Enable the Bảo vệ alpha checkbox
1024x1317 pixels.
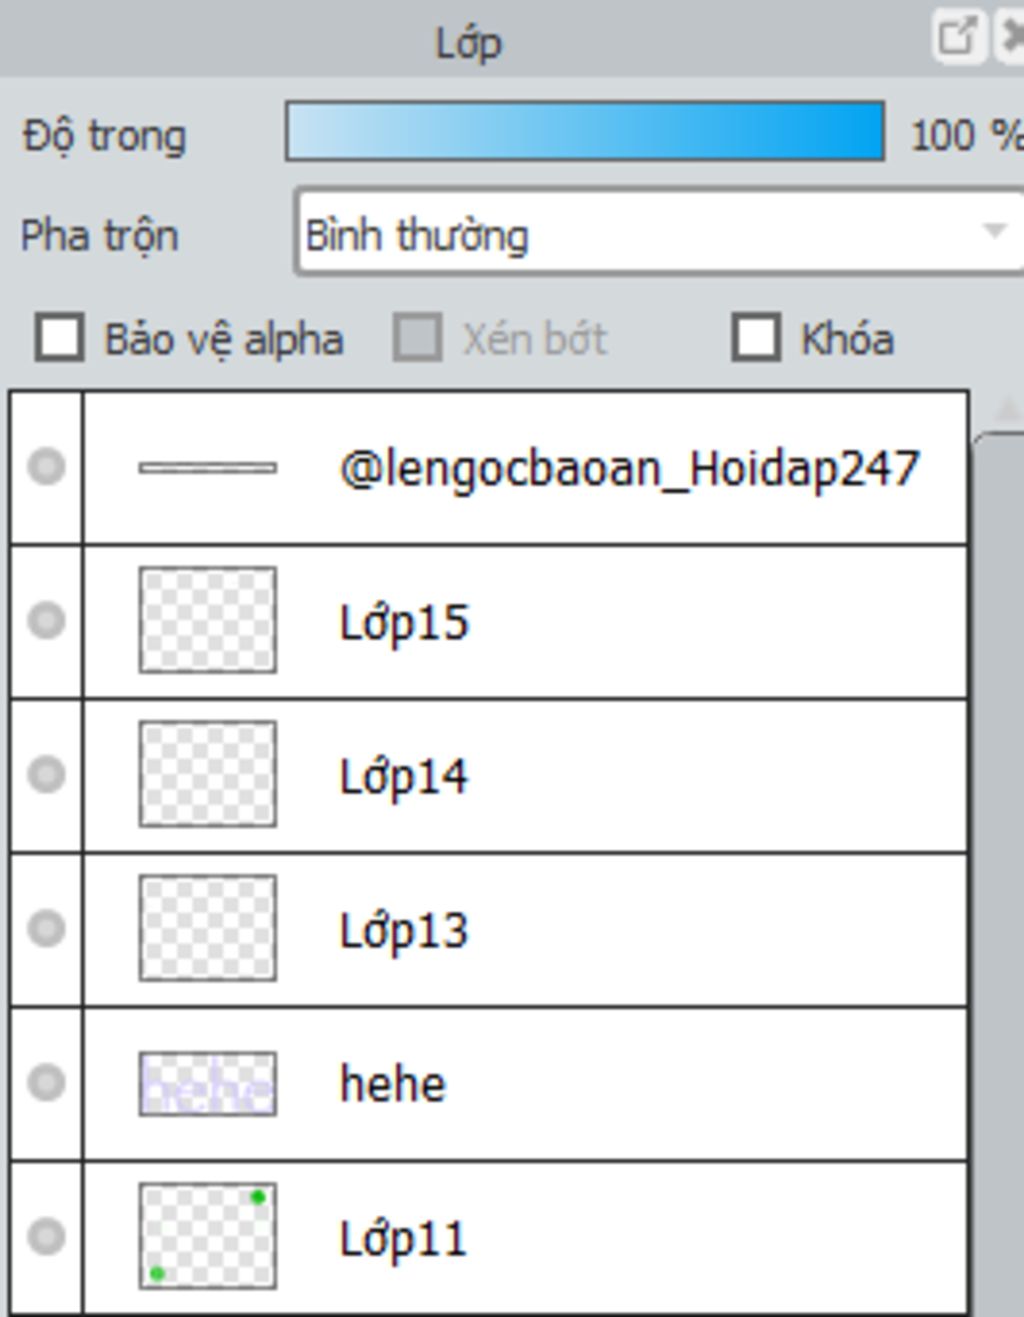[x=59, y=337]
